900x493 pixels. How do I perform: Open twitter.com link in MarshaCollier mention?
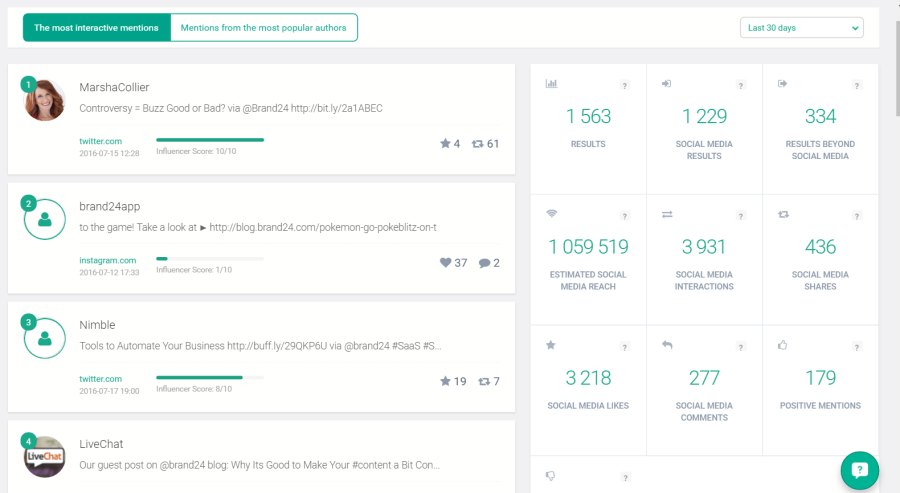(x=100, y=141)
